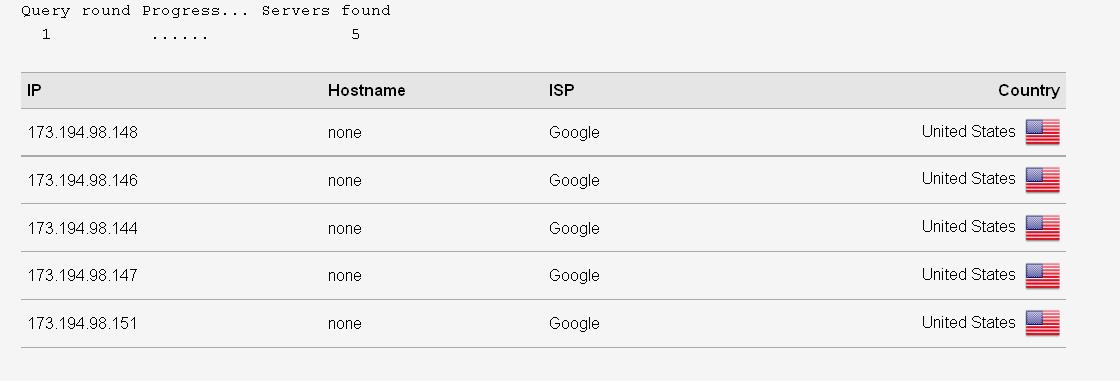Select the ISP column header
This screenshot has height=381, width=1120.
[x=561, y=90]
